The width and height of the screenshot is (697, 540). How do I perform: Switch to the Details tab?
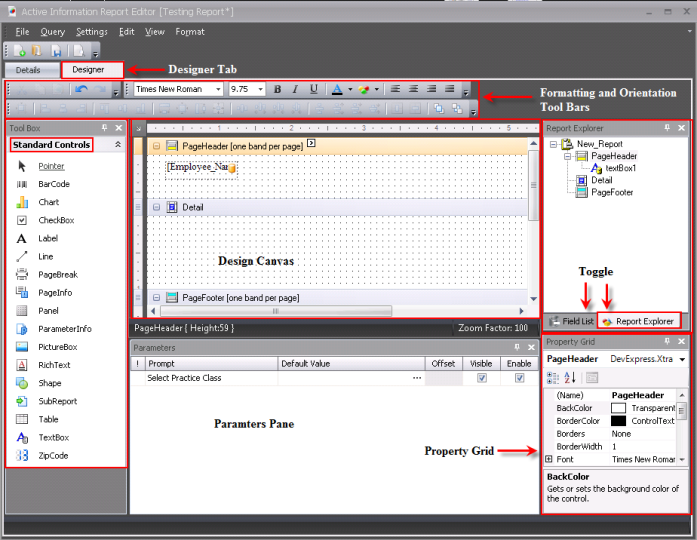[x=28, y=70]
